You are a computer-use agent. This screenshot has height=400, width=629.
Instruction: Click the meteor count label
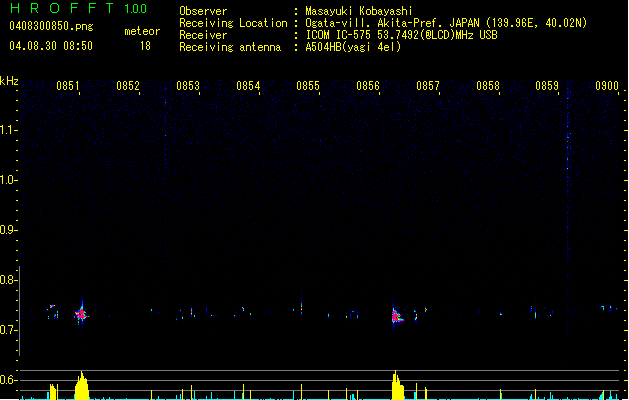(142, 31)
